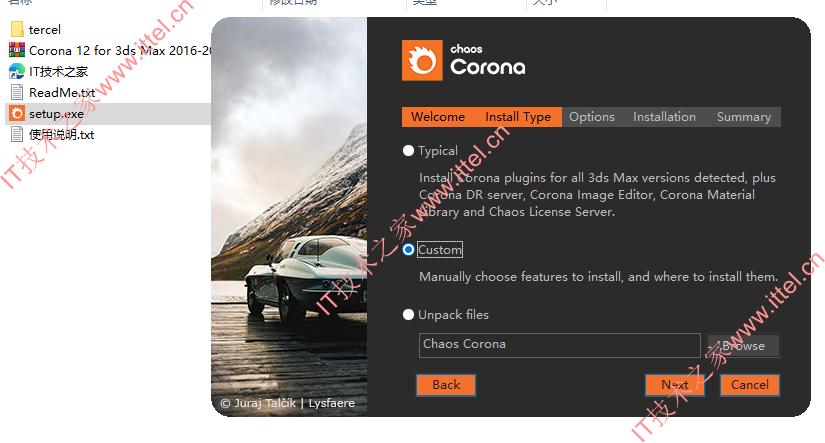Click the Back button
This screenshot has width=825, height=443.
(x=446, y=385)
